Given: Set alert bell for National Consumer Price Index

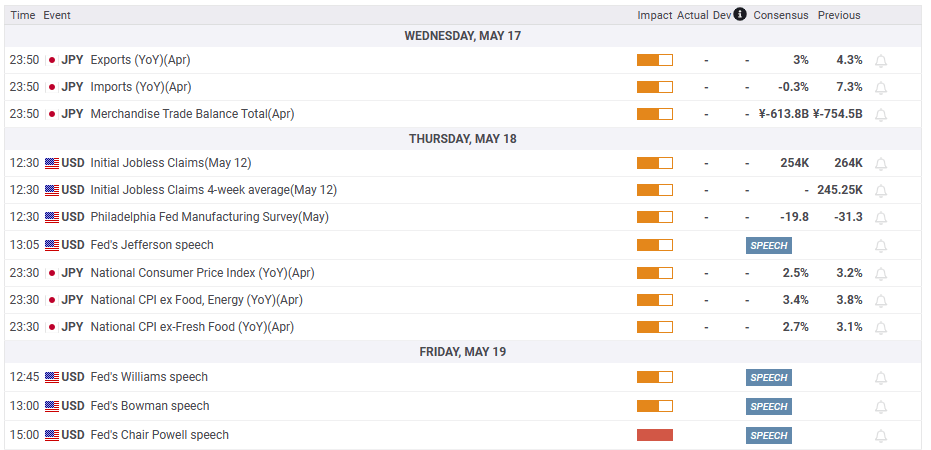Looking at the screenshot, I should (x=881, y=273).
